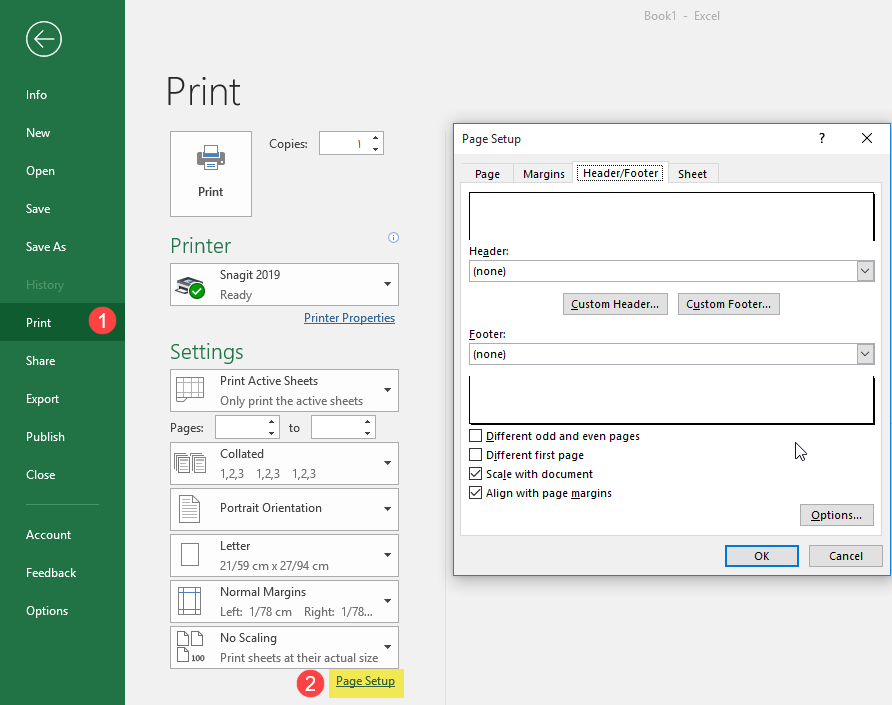
Task: Switch to the Margins tab
Action: [x=544, y=174]
